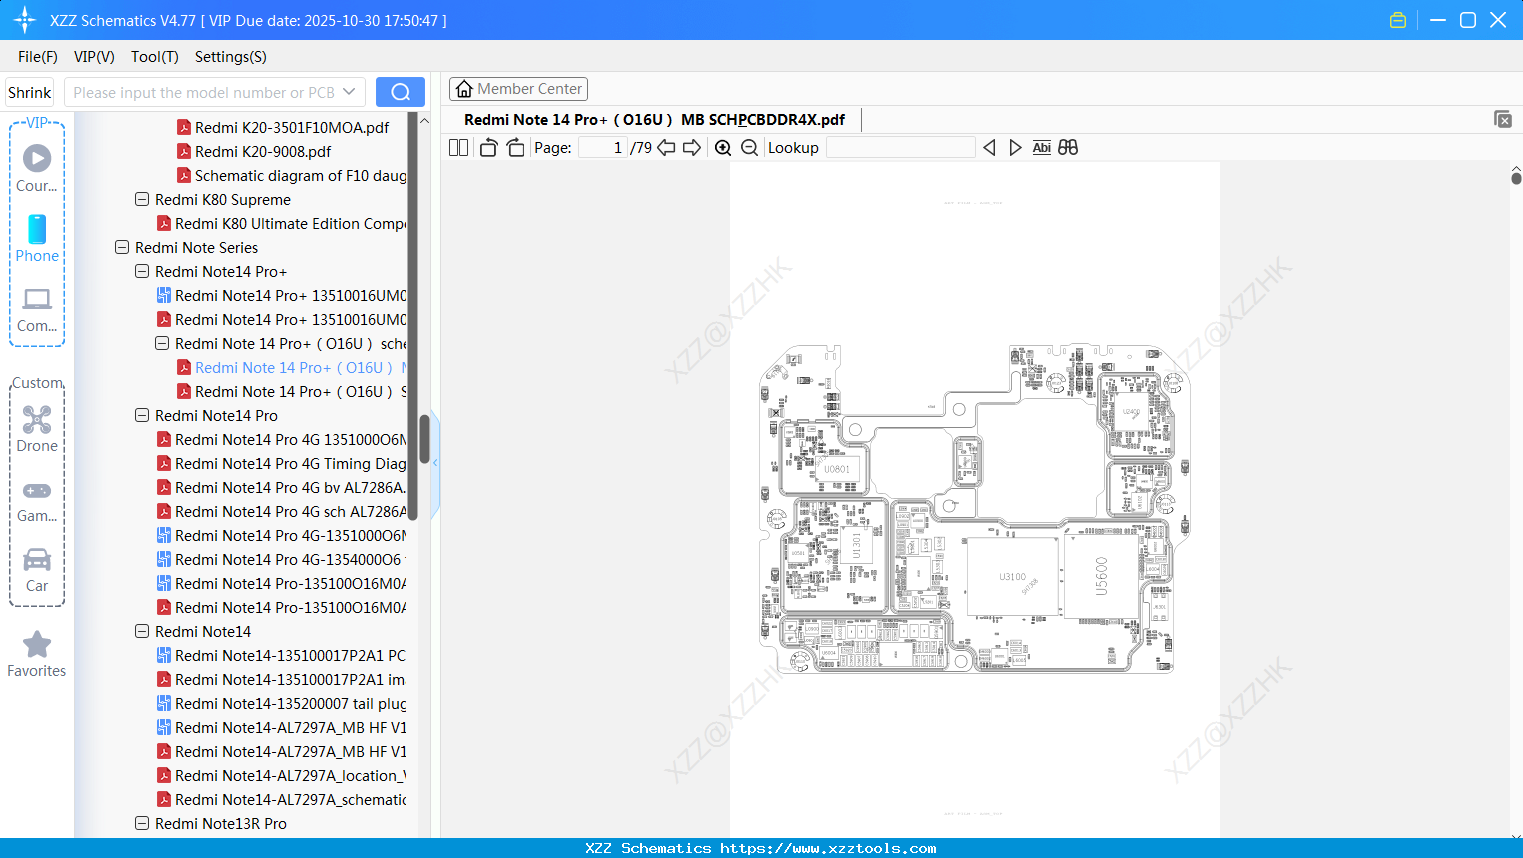Viewport: 1523px width, 858px height.
Task: Collapse the Redmi Note14 Pro+ folder
Action: (142, 271)
